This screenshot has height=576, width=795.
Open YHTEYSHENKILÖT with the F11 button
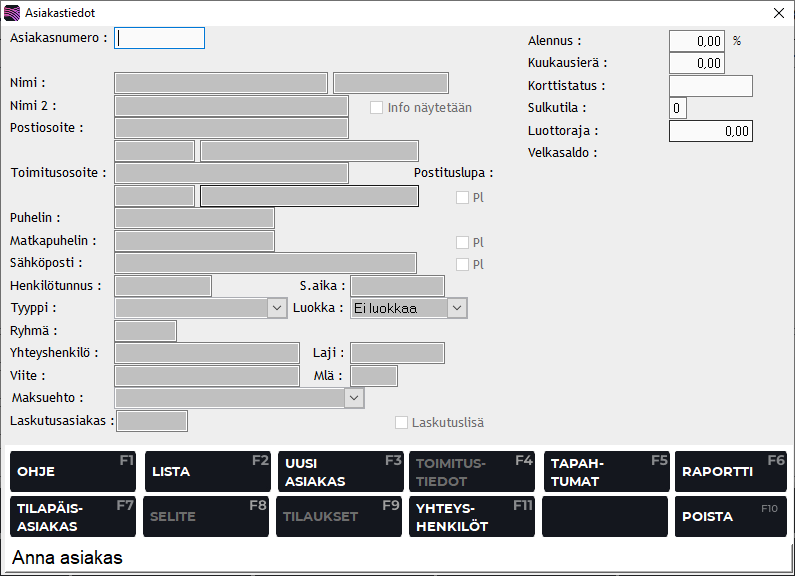[472, 516]
